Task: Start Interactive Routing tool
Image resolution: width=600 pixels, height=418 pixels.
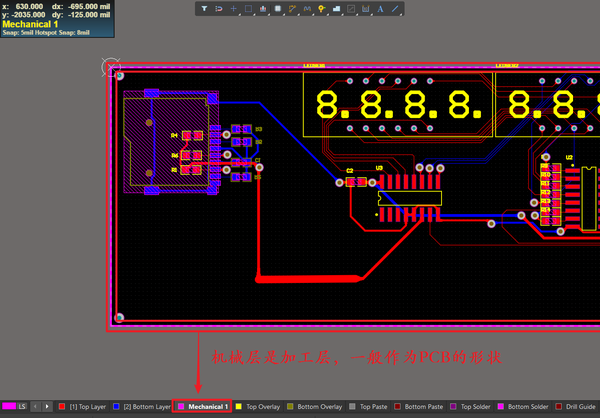Action: [292, 9]
